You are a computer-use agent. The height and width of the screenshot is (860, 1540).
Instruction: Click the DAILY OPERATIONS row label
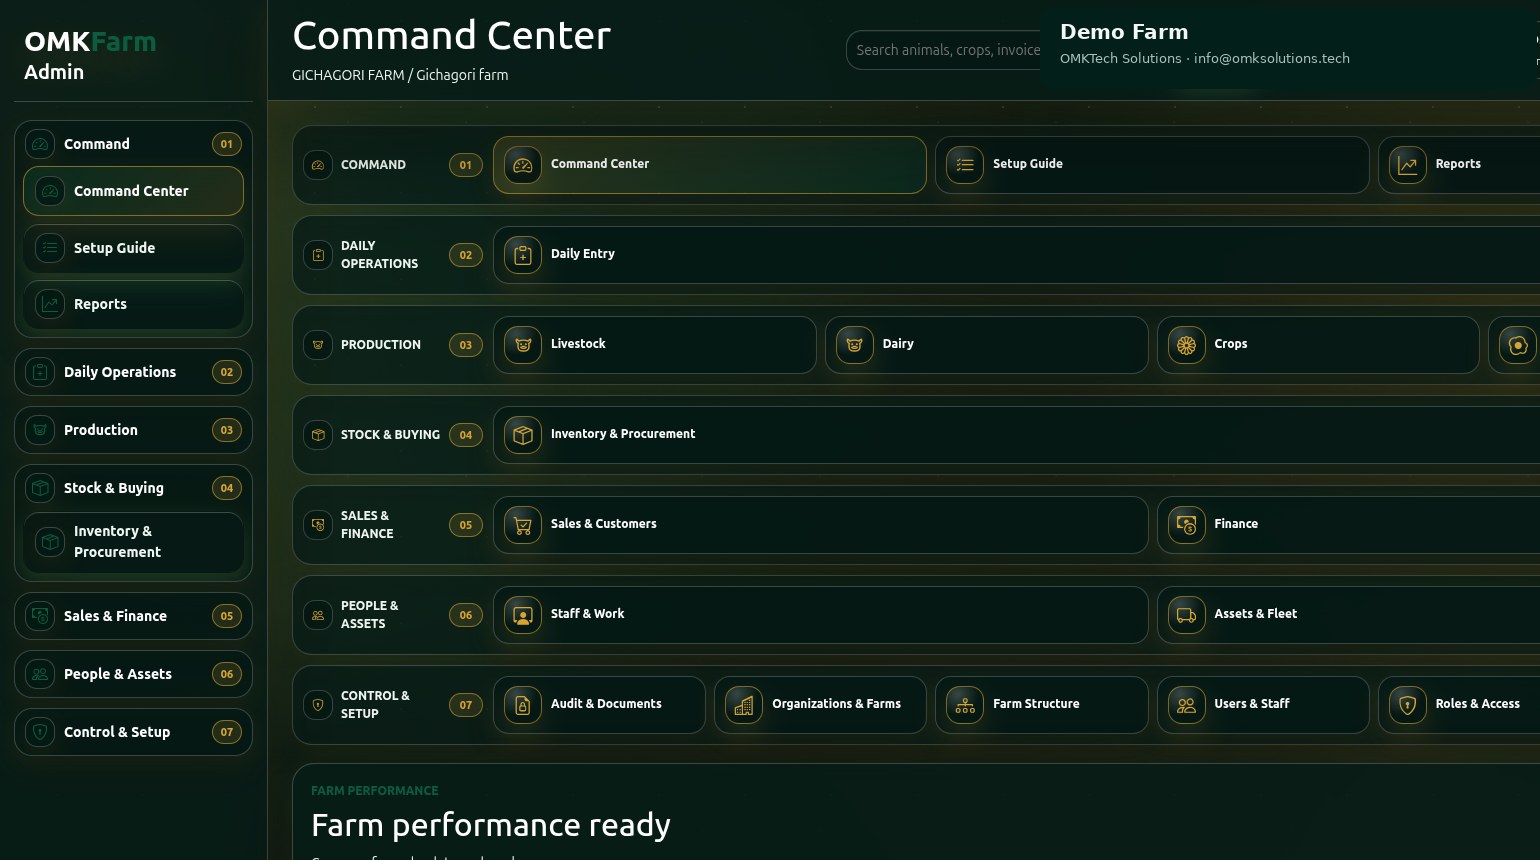pos(379,255)
